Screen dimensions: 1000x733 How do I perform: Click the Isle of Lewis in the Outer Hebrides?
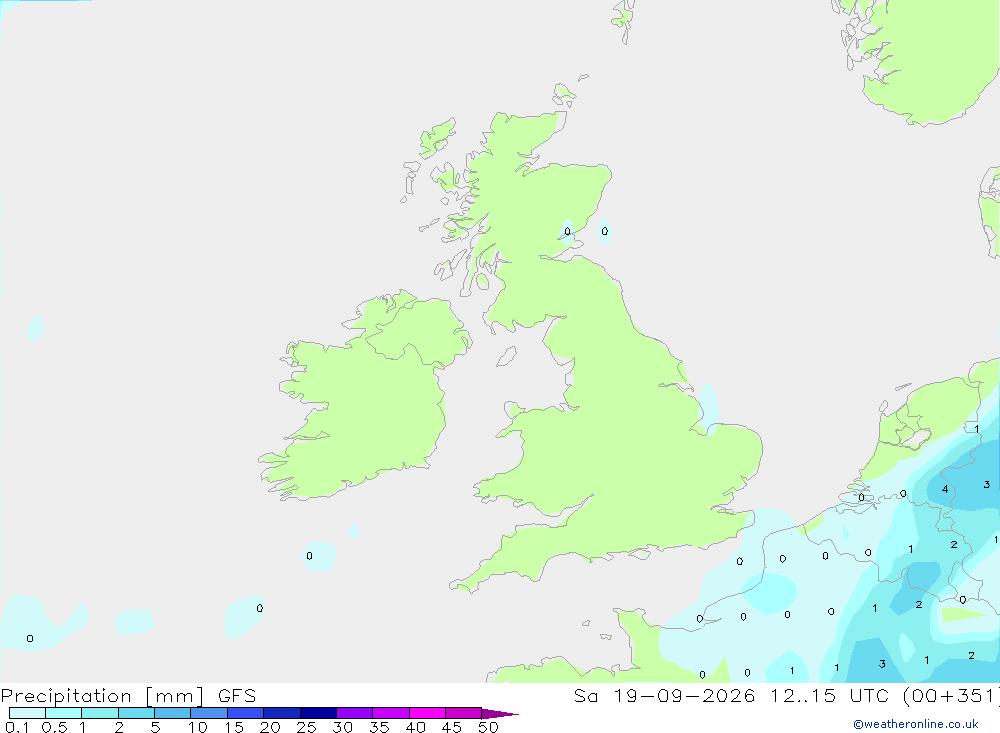[x=437, y=138]
